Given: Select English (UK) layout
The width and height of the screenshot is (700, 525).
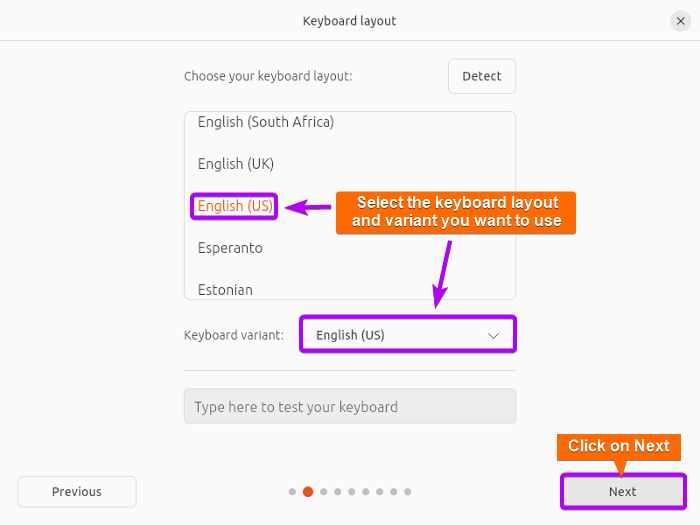Looking at the screenshot, I should click(x=350, y=164).
